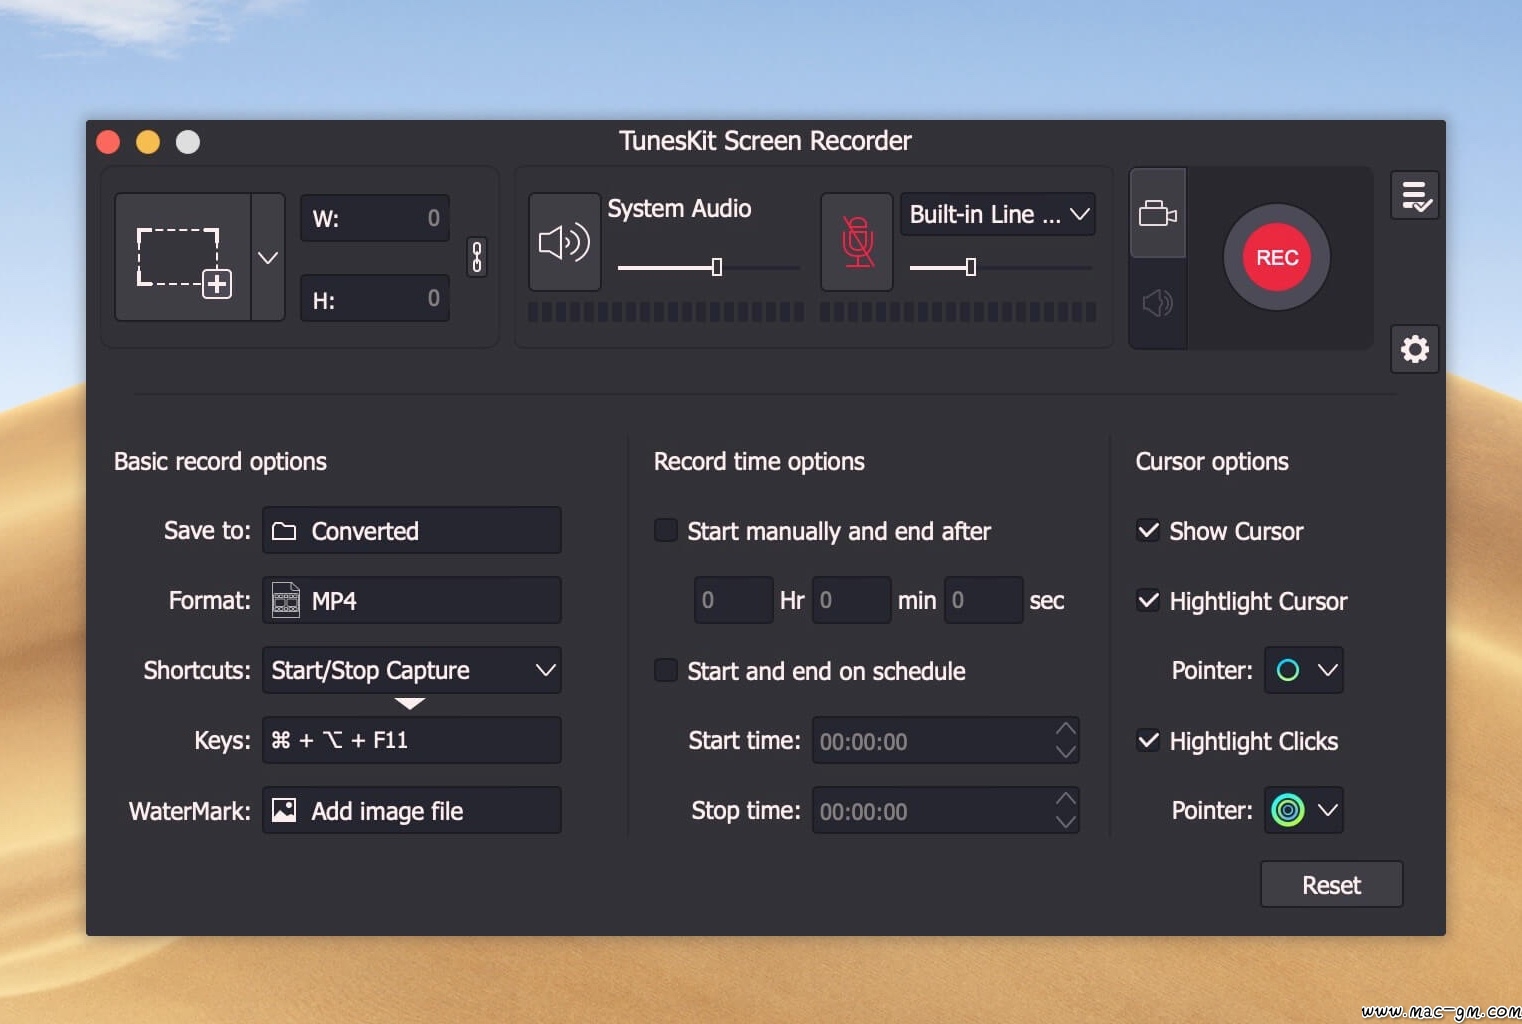Screen dimensions: 1522x1024
Task: Click the watermark image icon
Action: 284,810
